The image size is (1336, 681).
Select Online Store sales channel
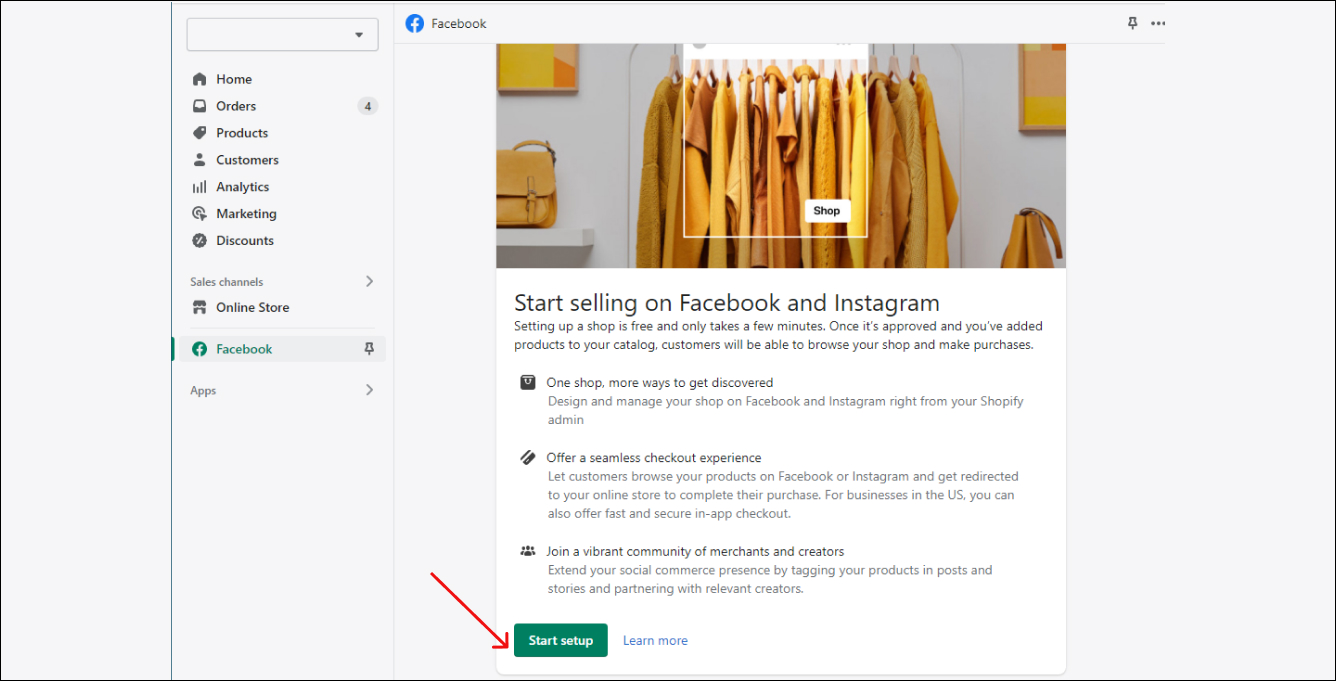pyautogui.click(x=253, y=308)
